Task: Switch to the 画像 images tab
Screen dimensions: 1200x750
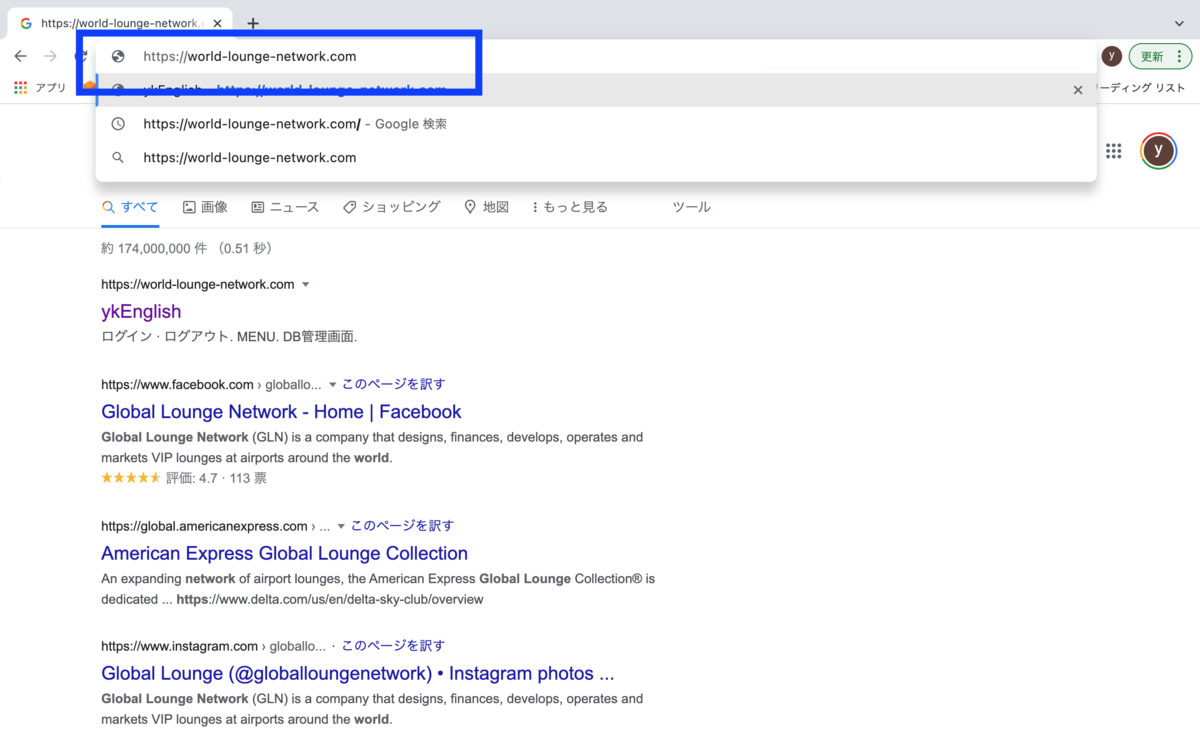Action: [205, 207]
